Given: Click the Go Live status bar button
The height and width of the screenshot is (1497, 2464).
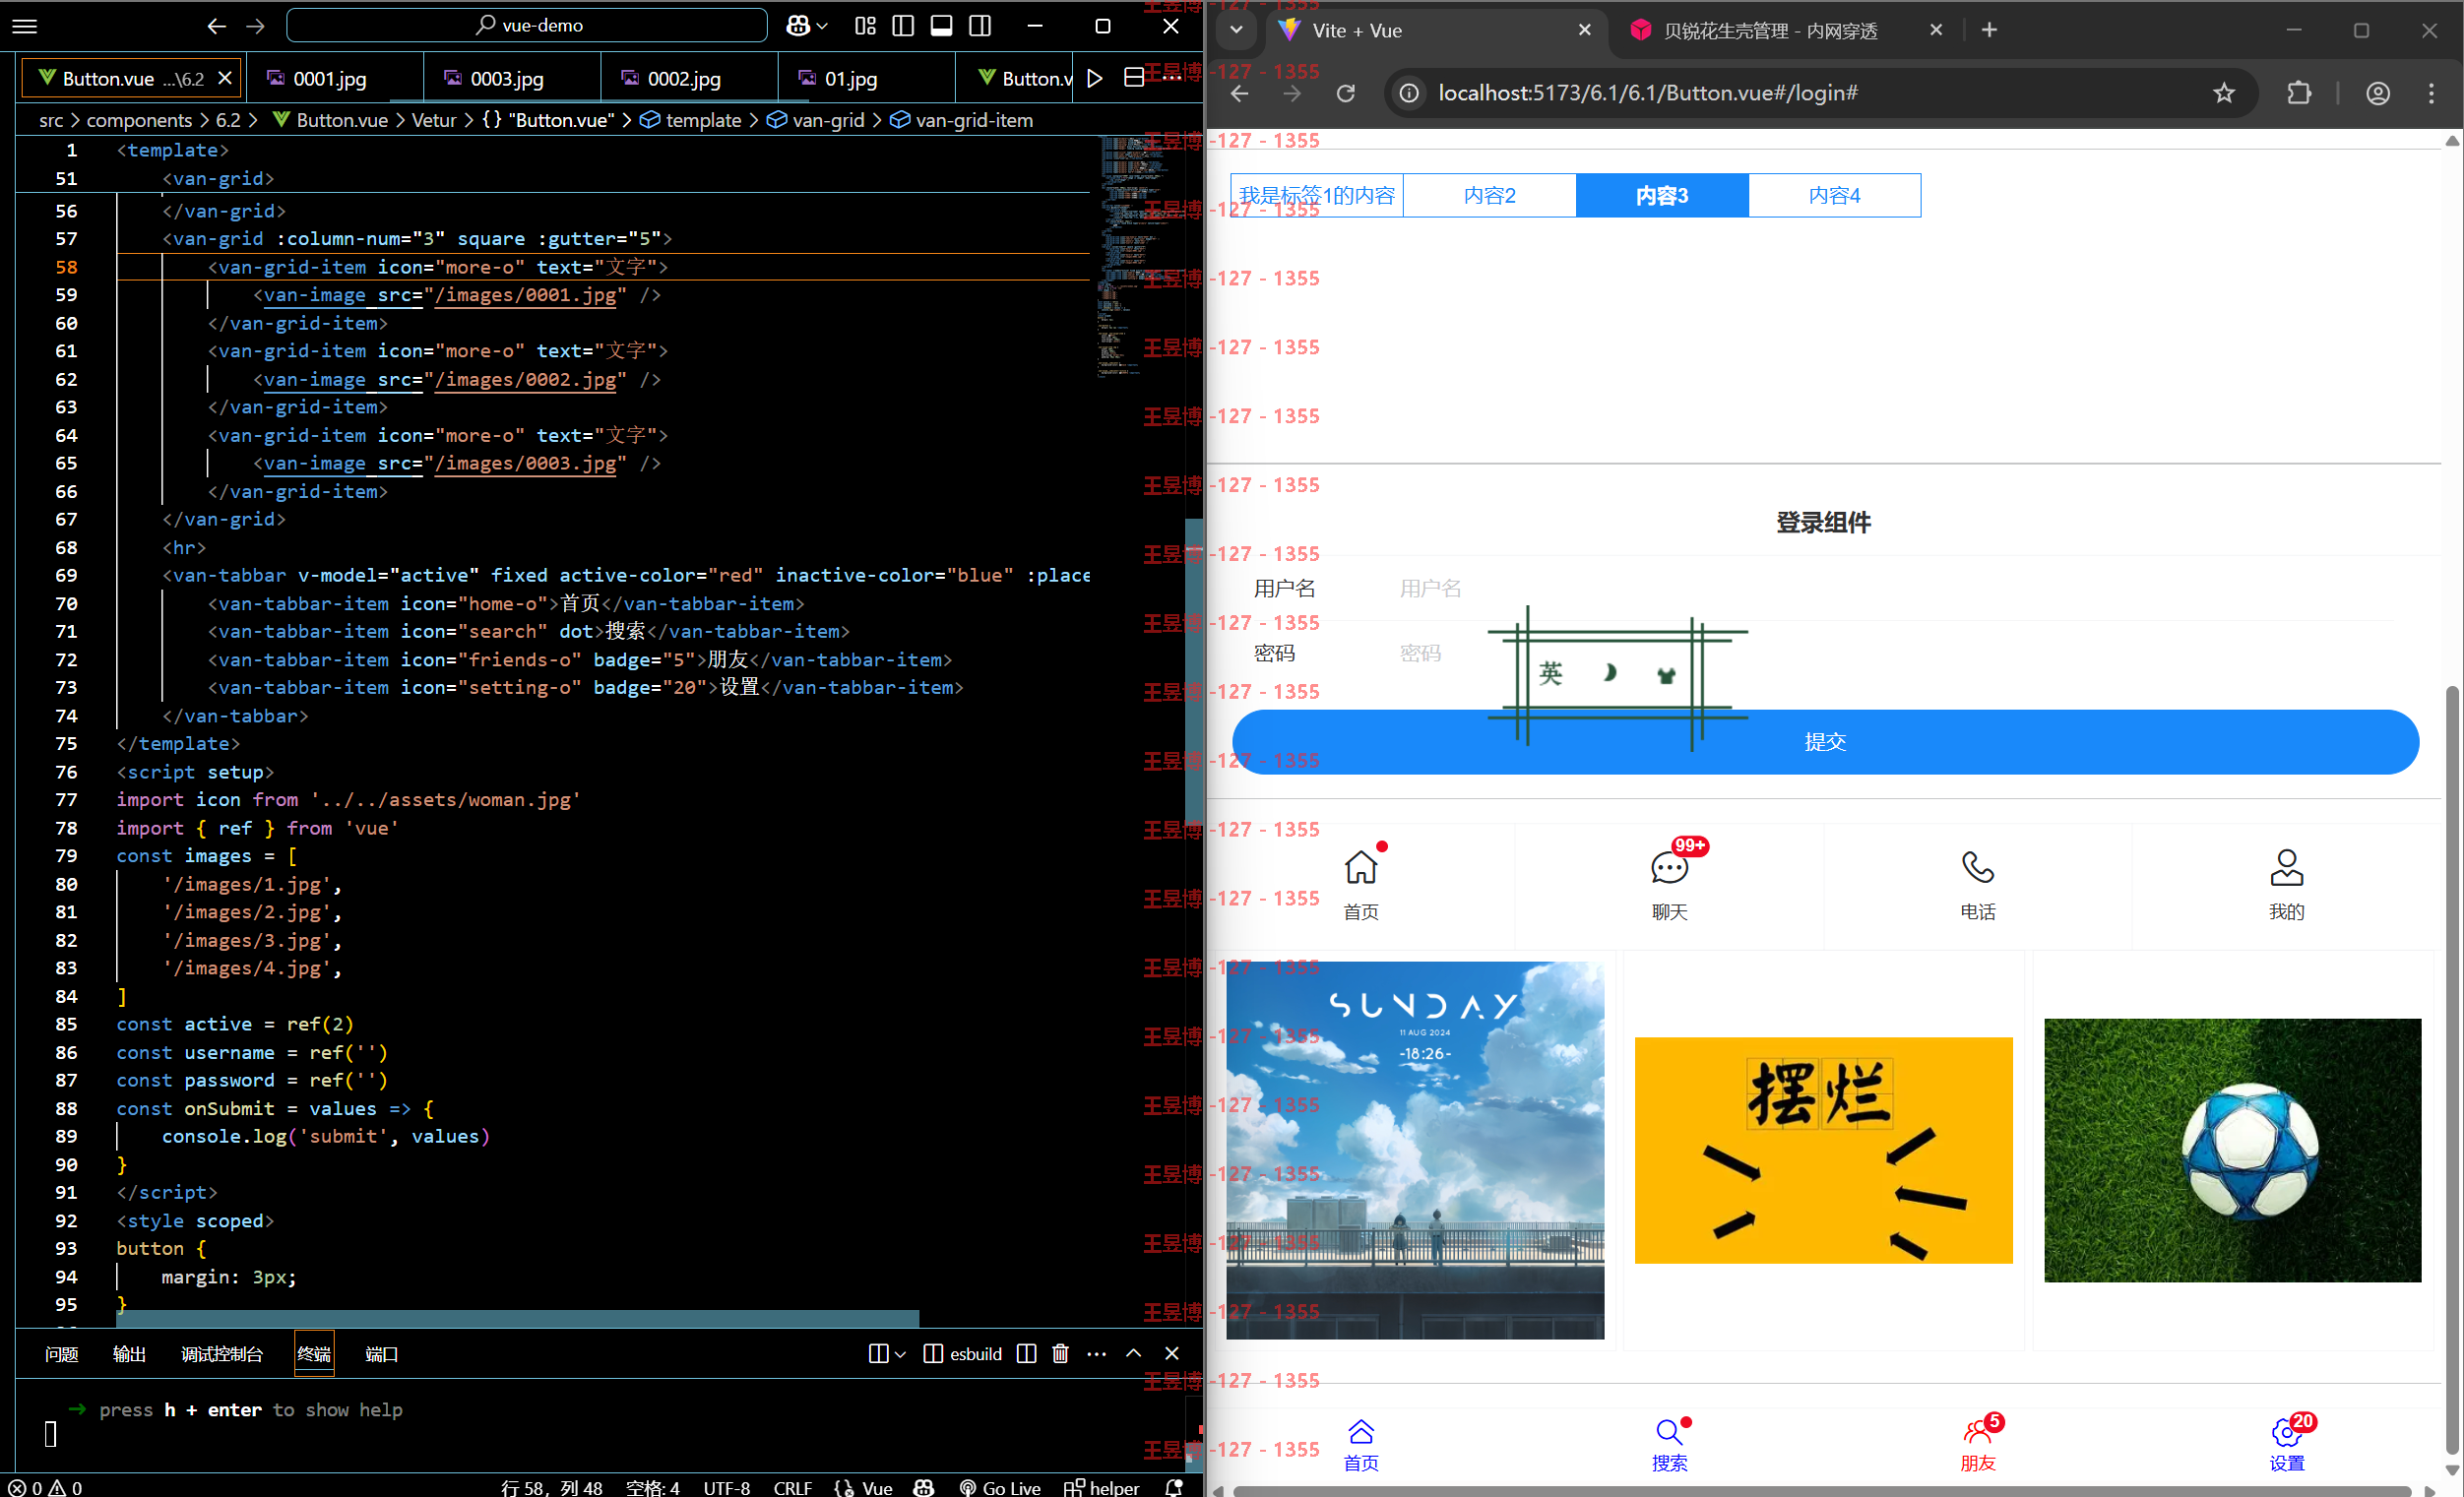Looking at the screenshot, I should pos(1000,1487).
